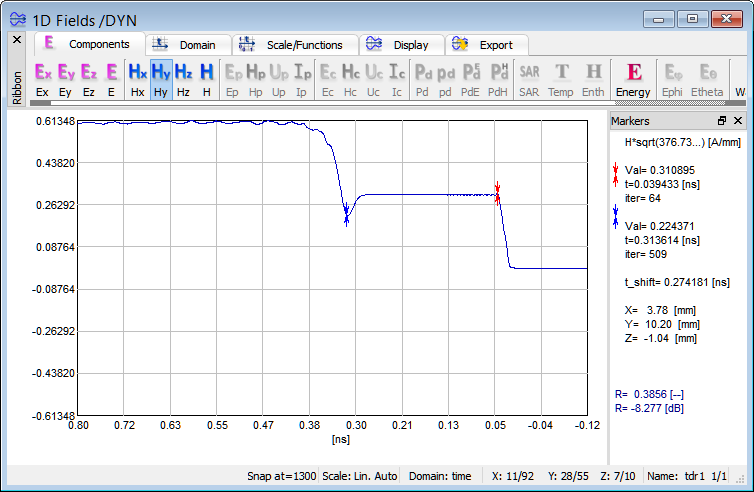Viewport: 754px width, 492px height.
Task: Select the Hx magnetic field component
Action: [x=137, y=79]
